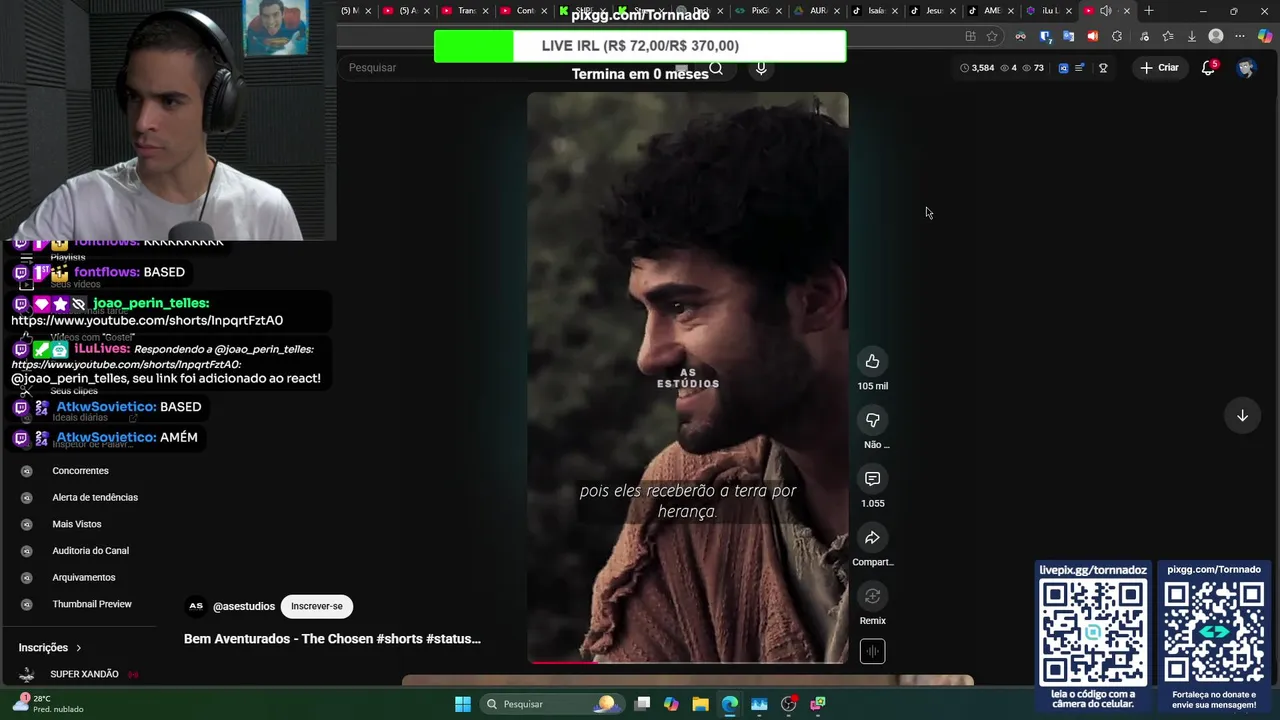This screenshot has width=1280, height=720.
Task: Open browser favorites list icon
Action: coord(1167,36)
